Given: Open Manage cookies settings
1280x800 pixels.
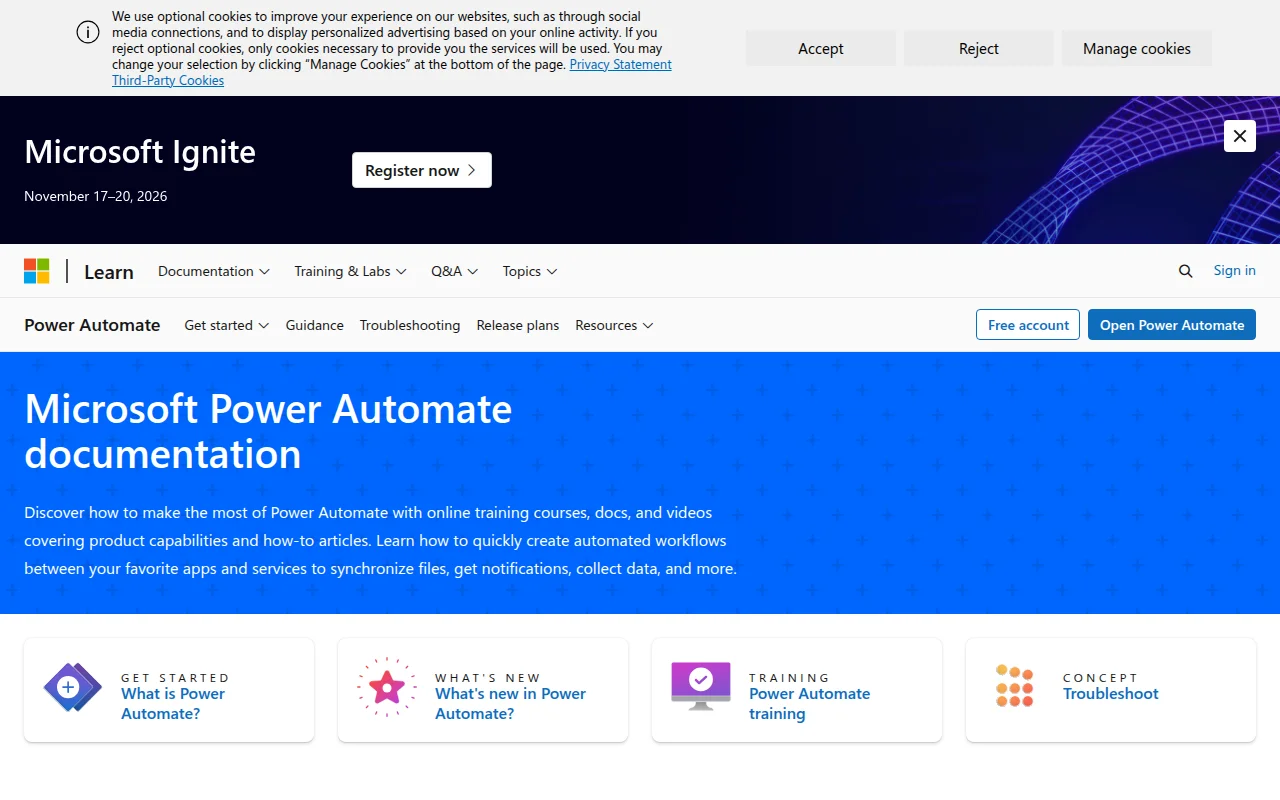Looking at the screenshot, I should point(1137,48).
